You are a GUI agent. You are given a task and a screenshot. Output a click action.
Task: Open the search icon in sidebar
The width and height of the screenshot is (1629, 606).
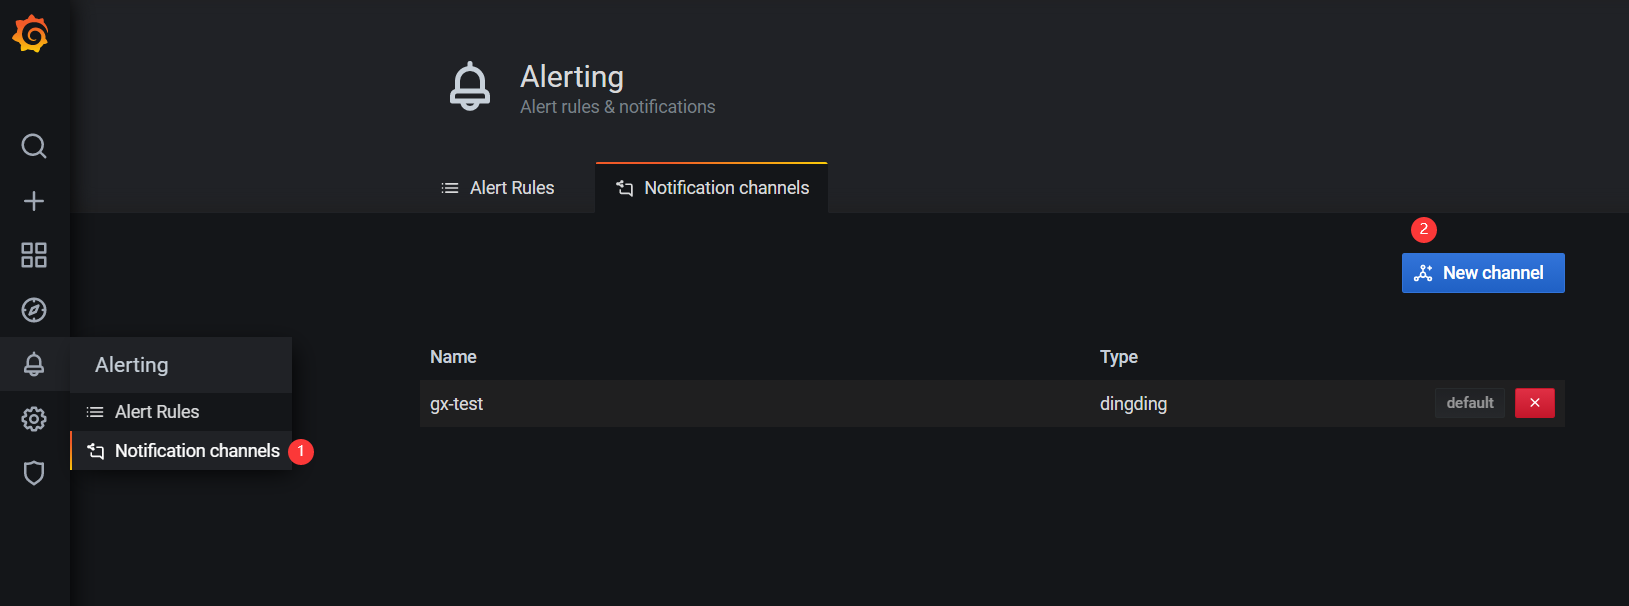coord(34,146)
